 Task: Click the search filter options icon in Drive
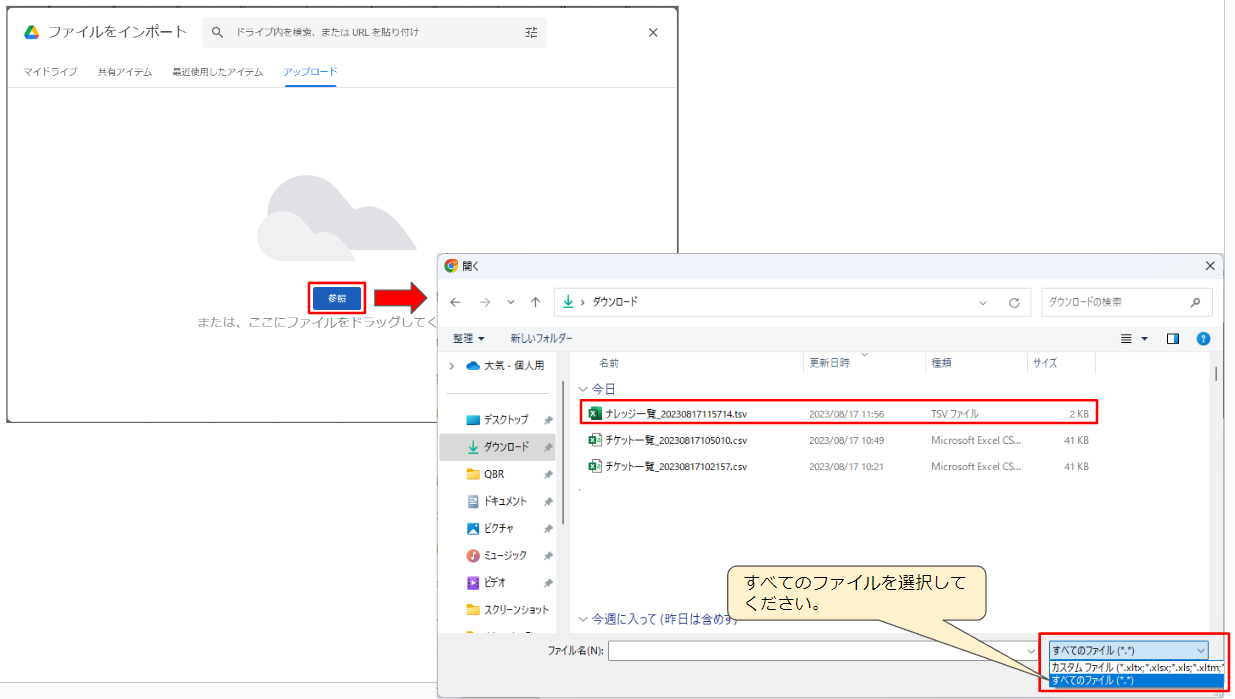click(531, 32)
